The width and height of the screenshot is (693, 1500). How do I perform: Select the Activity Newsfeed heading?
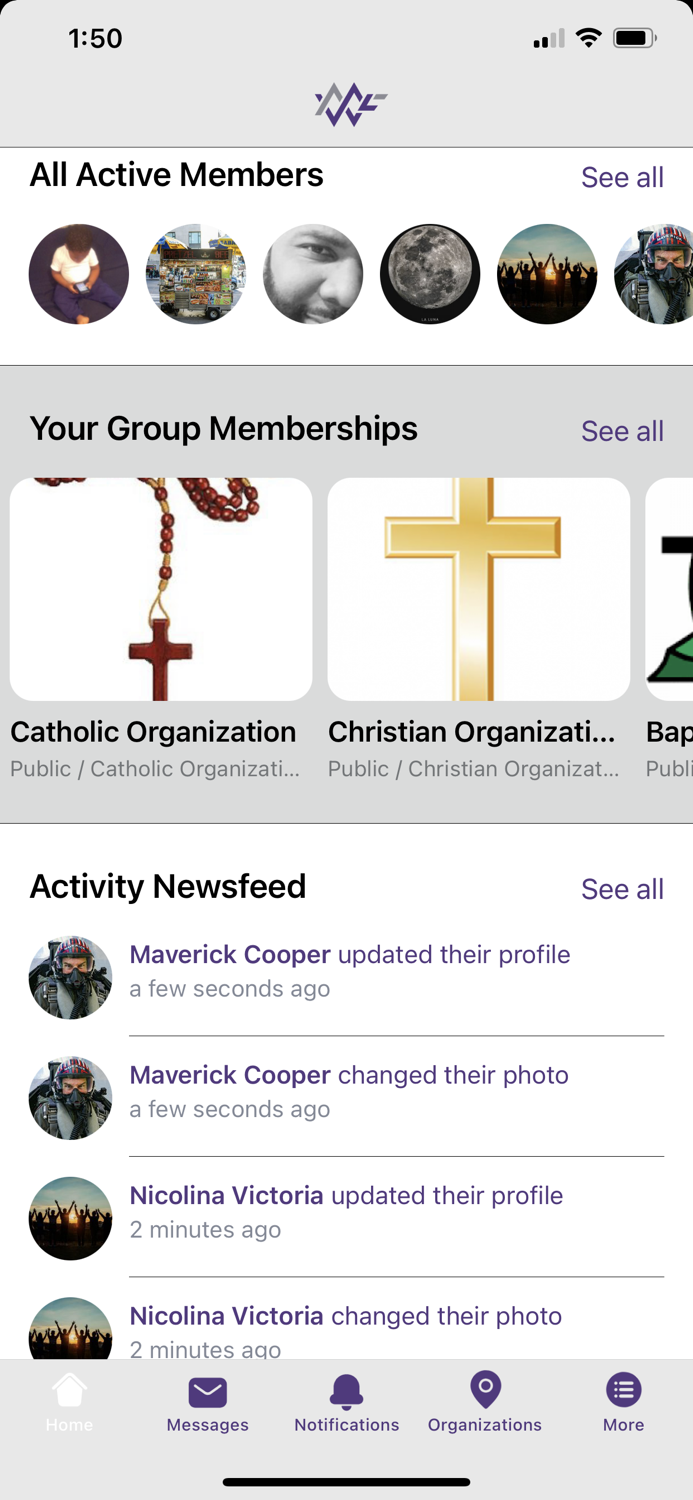(x=167, y=887)
